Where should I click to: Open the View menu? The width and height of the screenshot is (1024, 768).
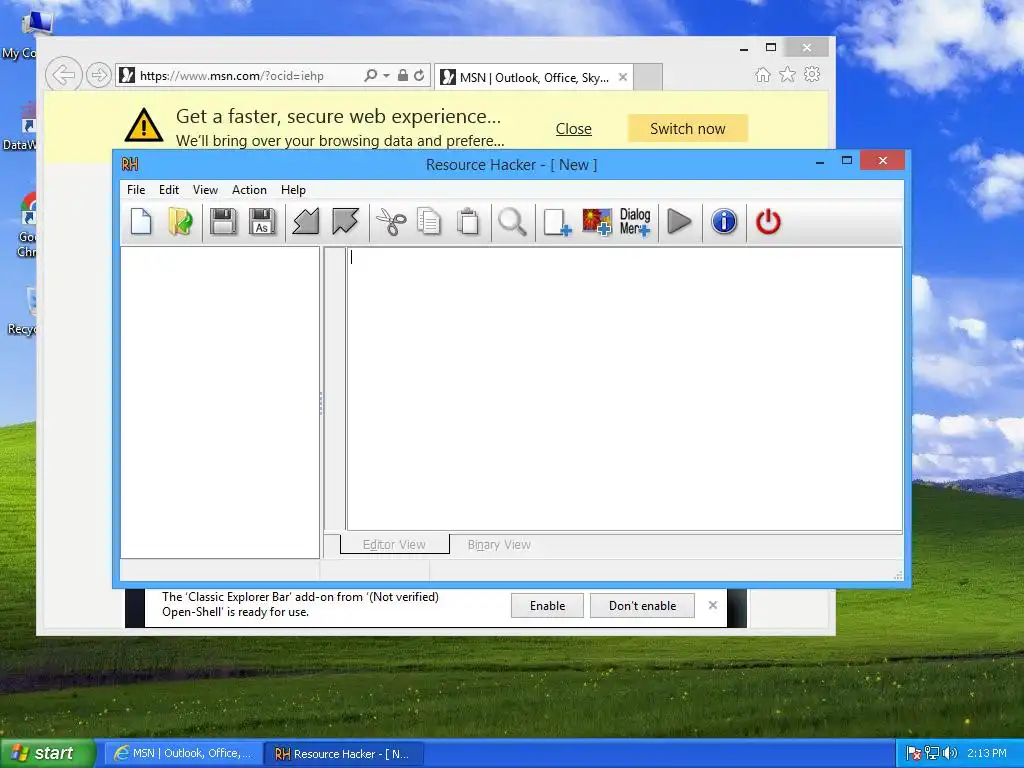pos(205,189)
